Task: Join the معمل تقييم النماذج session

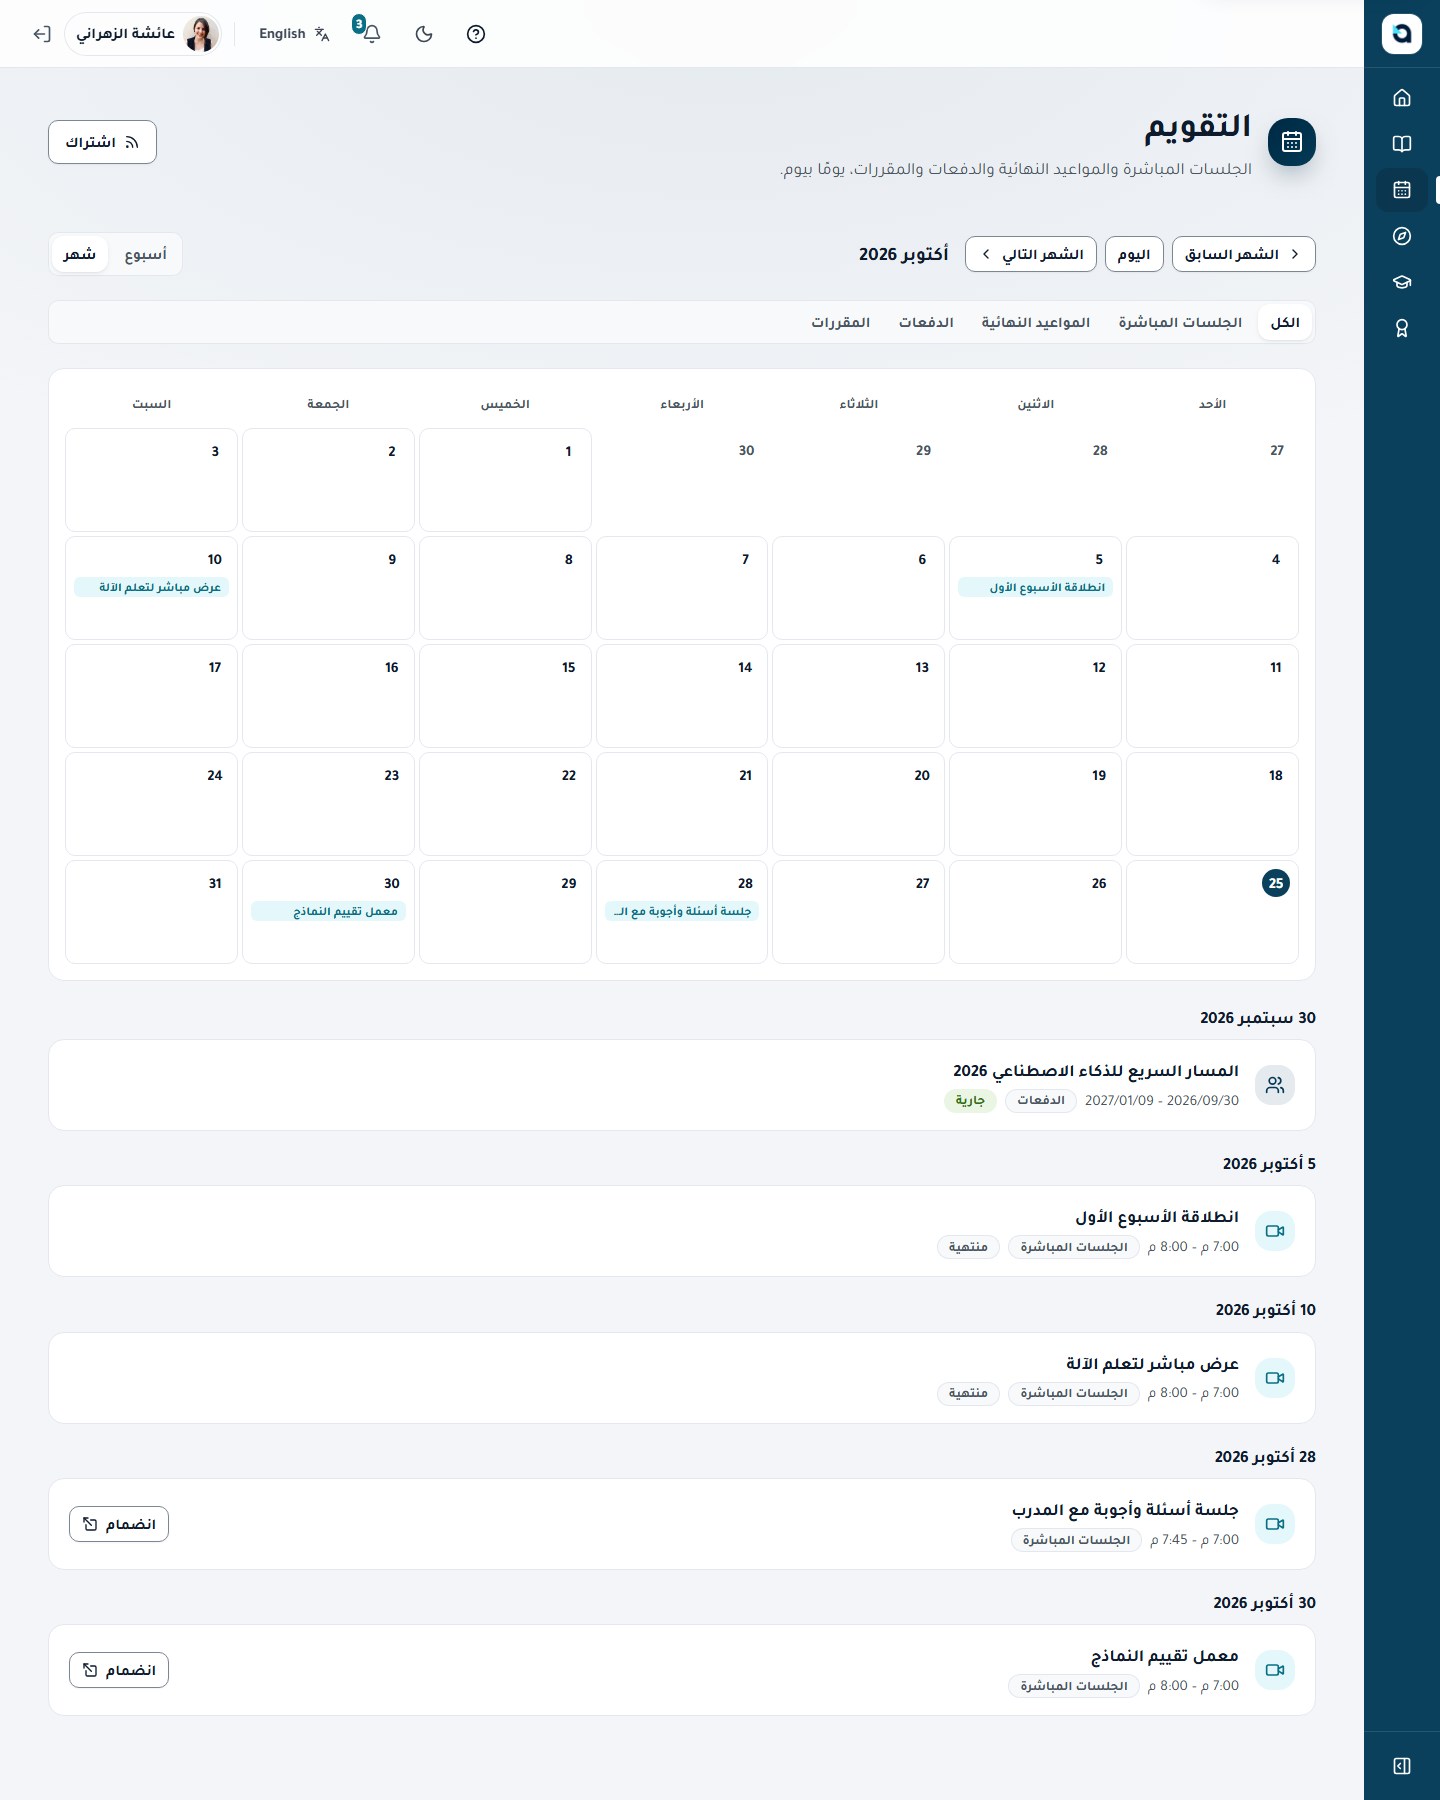Action: 119,1670
